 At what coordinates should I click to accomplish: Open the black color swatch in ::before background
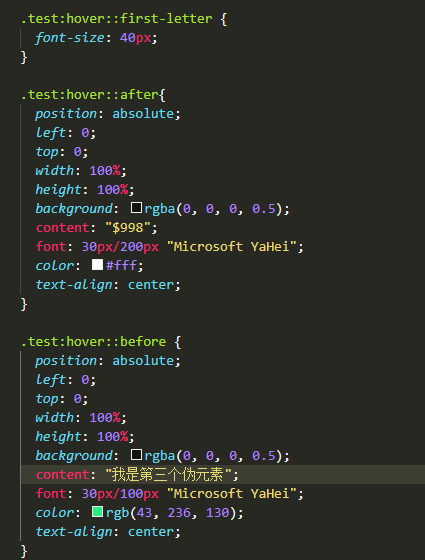coord(136,455)
